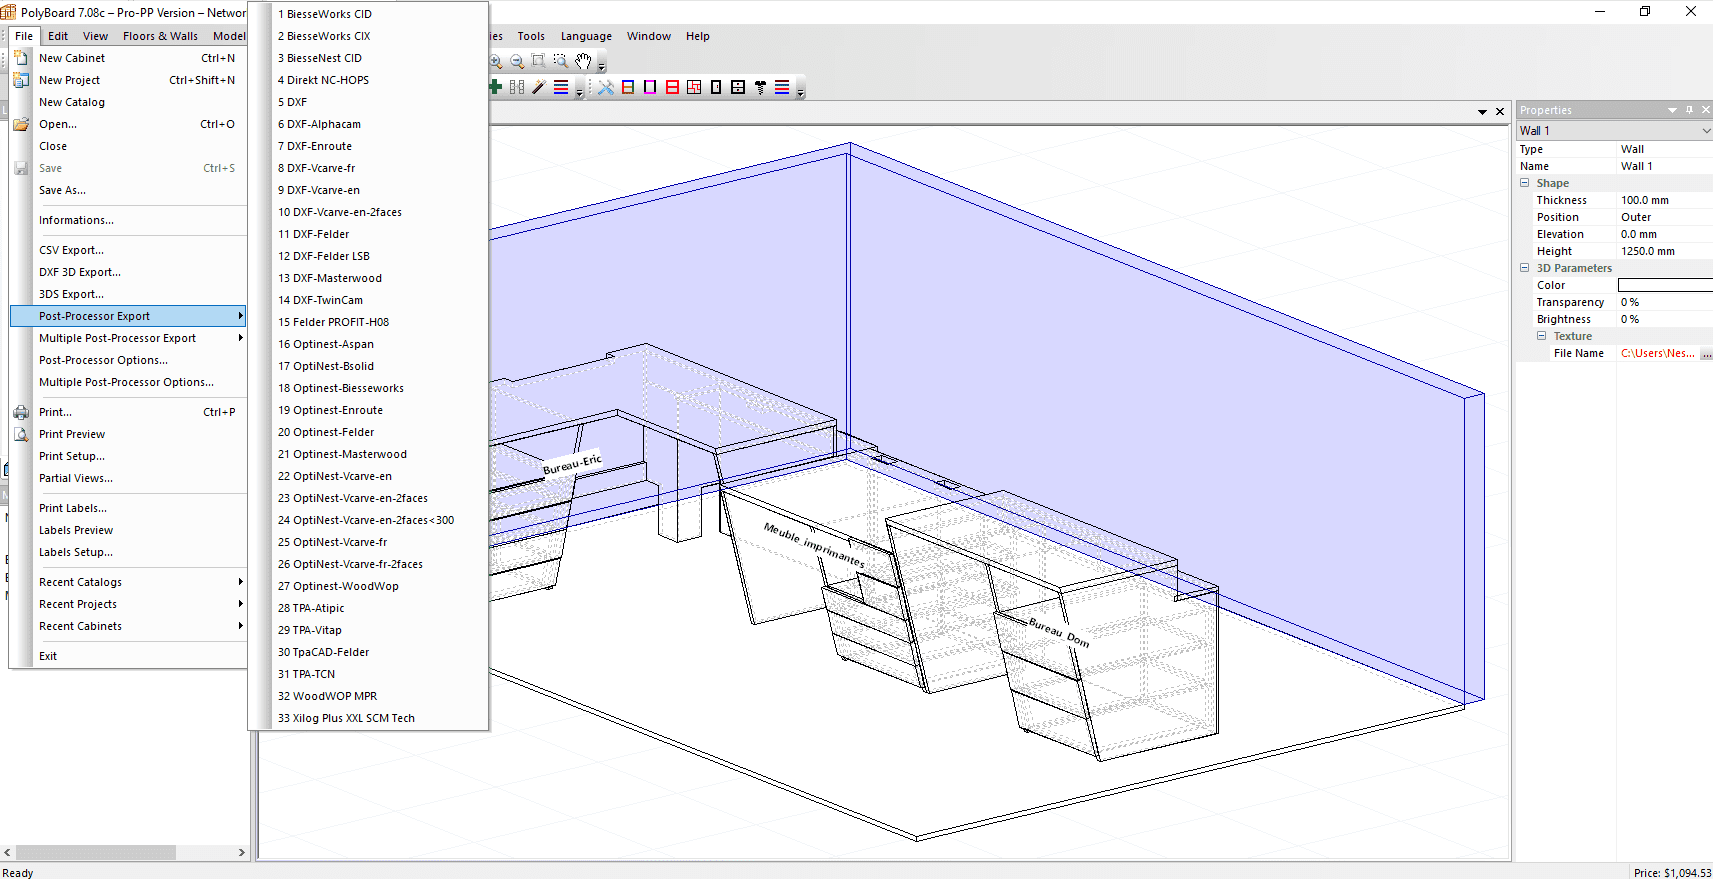Click the grey cabinet duplicate icon
1713x879 pixels.
tap(517, 87)
